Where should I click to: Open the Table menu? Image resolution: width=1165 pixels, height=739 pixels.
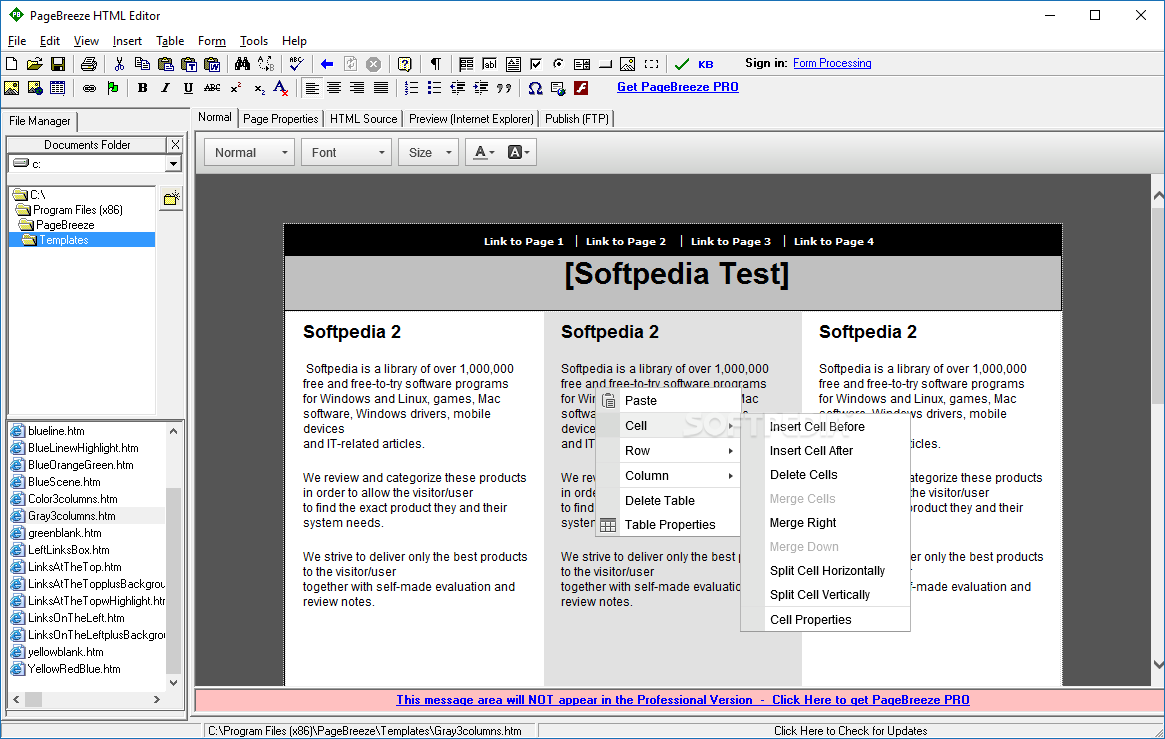click(x=170, y=41)
